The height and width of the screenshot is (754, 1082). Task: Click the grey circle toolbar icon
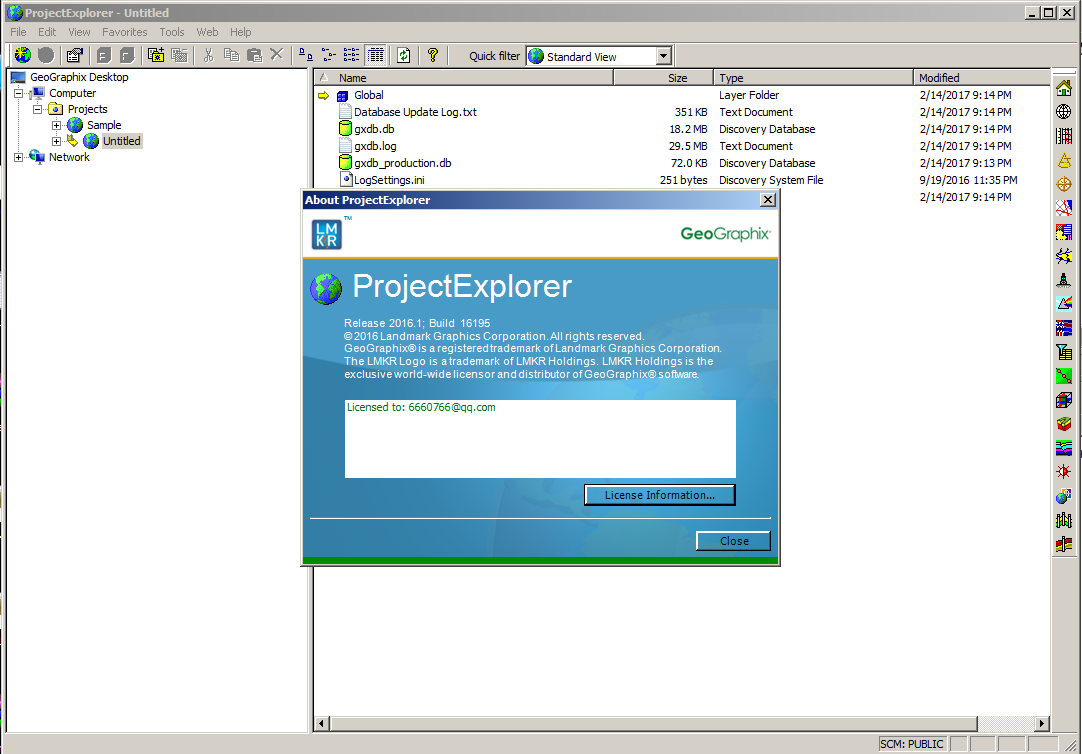pos(46,55)
